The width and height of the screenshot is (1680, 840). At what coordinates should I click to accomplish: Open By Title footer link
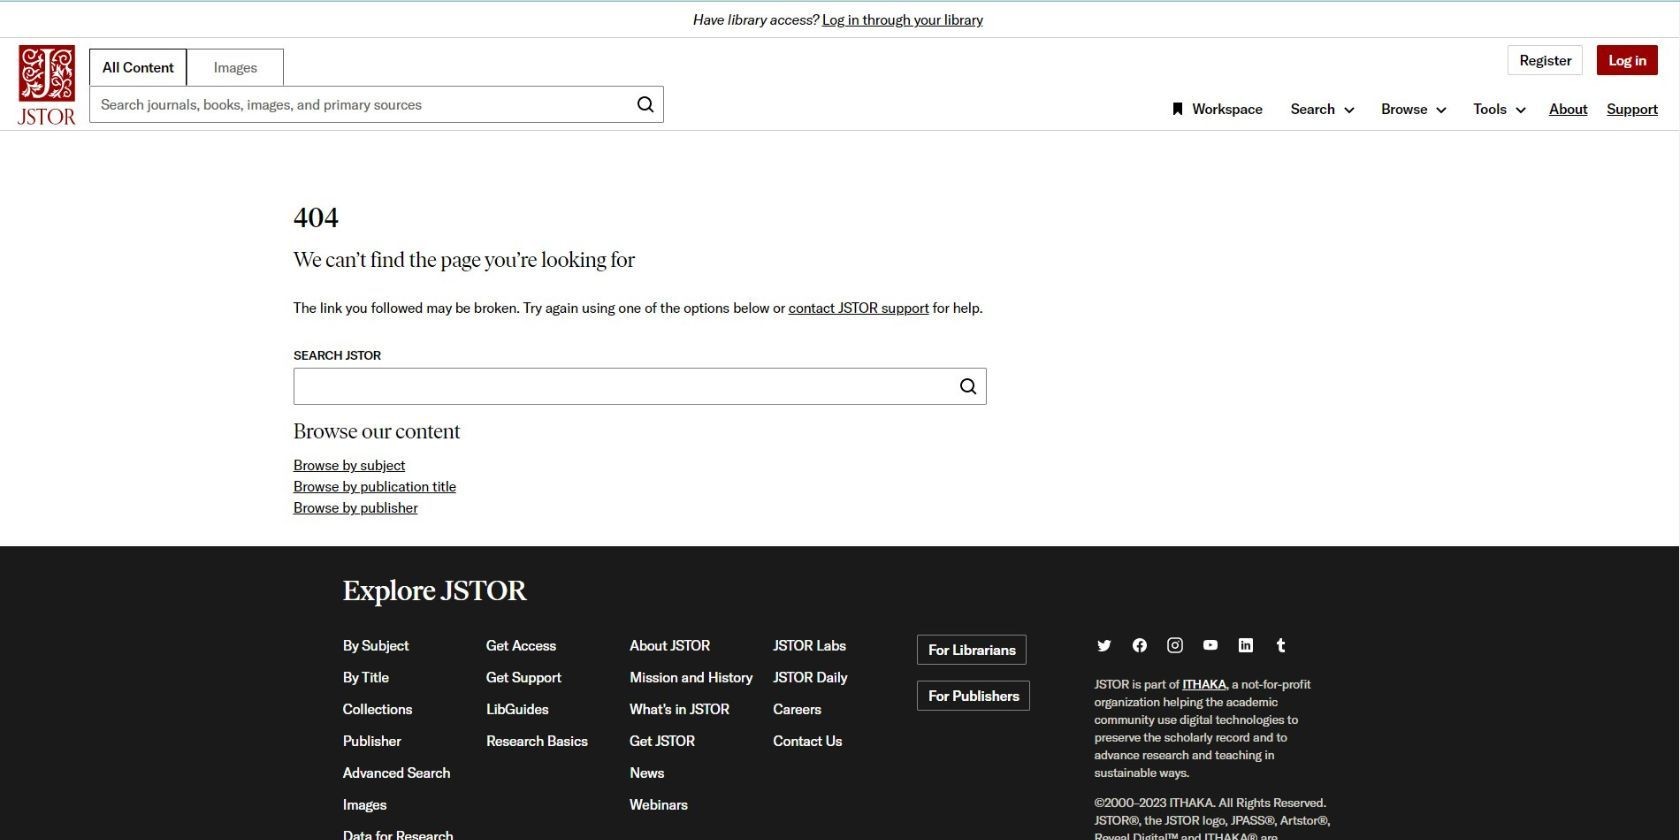(365, 678)
